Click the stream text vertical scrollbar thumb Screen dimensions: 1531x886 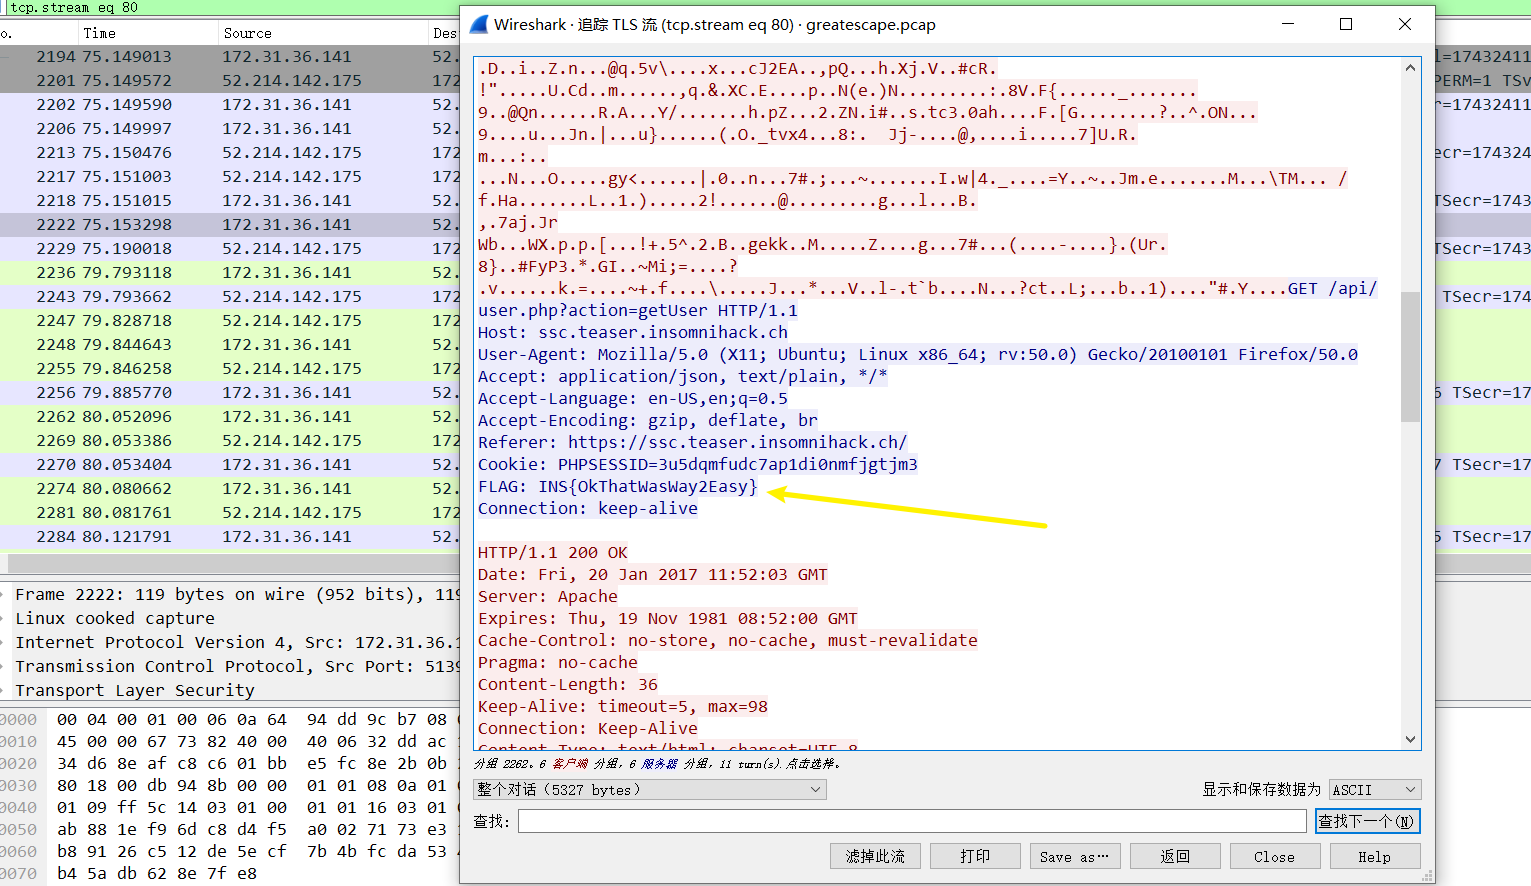[1410, 356]
